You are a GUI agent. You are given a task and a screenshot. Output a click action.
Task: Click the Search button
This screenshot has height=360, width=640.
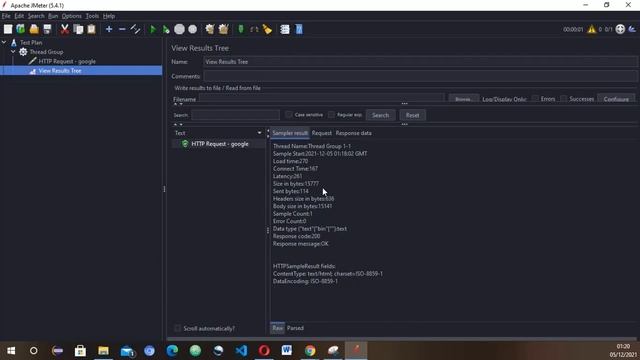[x=380, y=115]
